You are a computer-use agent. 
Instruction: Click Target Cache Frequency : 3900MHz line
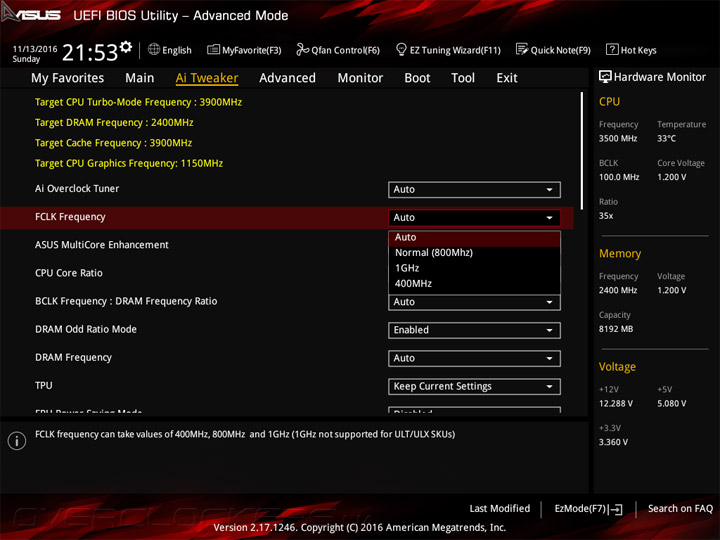click(113, 143)
